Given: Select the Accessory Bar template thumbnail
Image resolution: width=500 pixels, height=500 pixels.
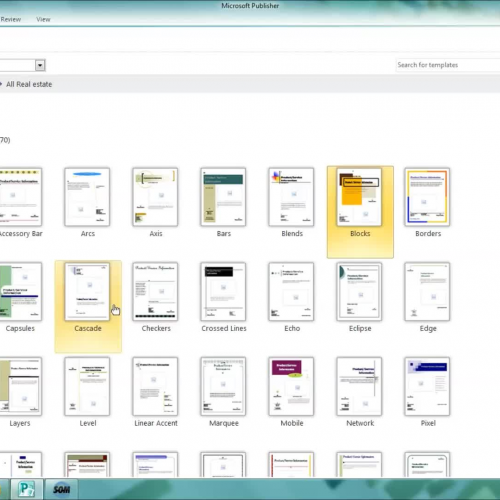Looking at the screenshot, I should click(x=20, y=197).
